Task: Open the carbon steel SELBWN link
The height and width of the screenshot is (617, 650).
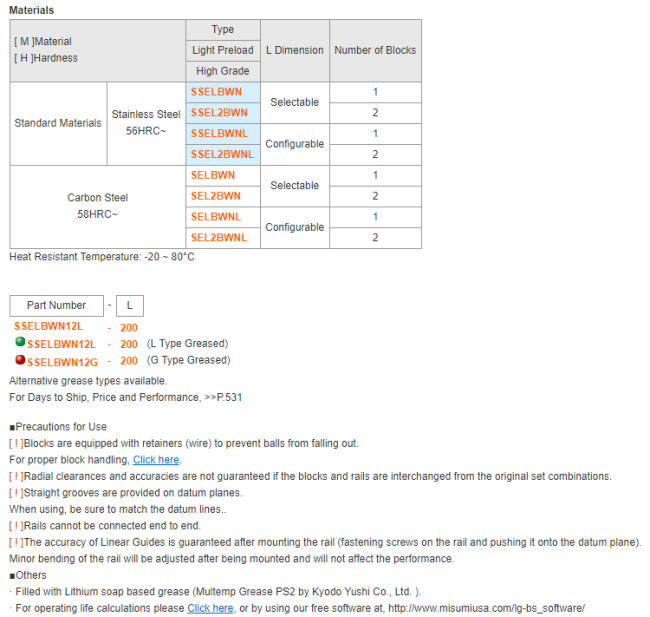Action: pos(212,175)
